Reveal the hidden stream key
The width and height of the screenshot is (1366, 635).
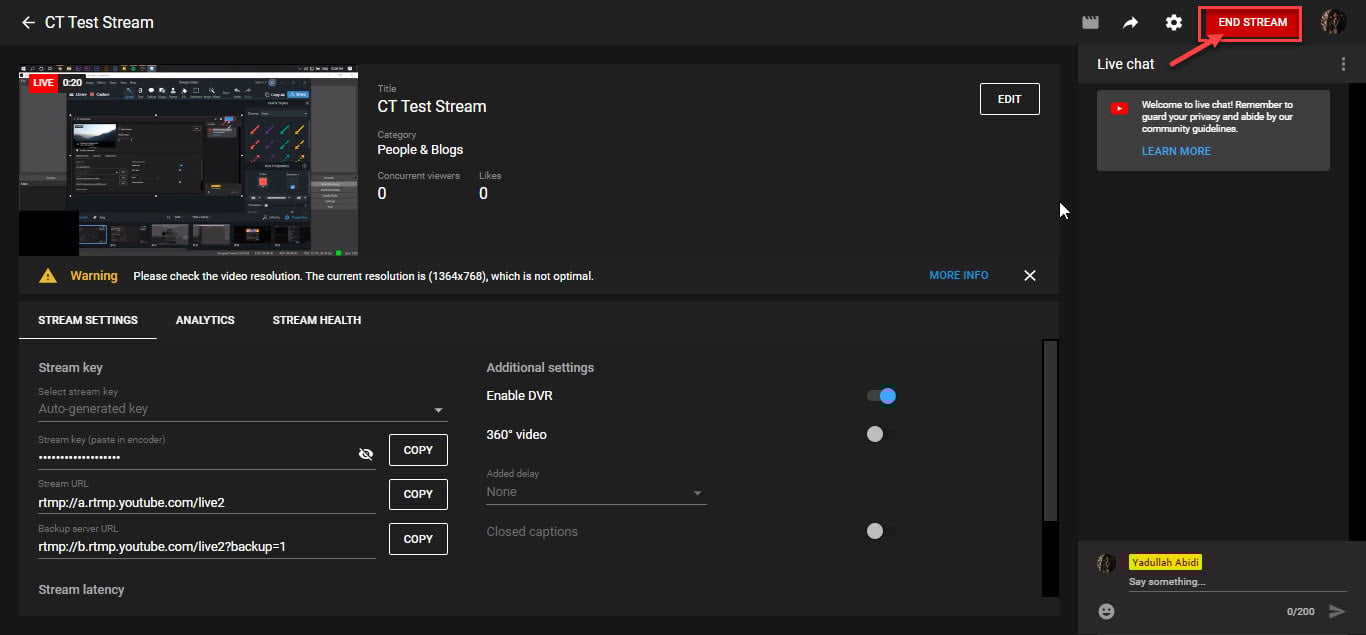click(x=366, y=454)
